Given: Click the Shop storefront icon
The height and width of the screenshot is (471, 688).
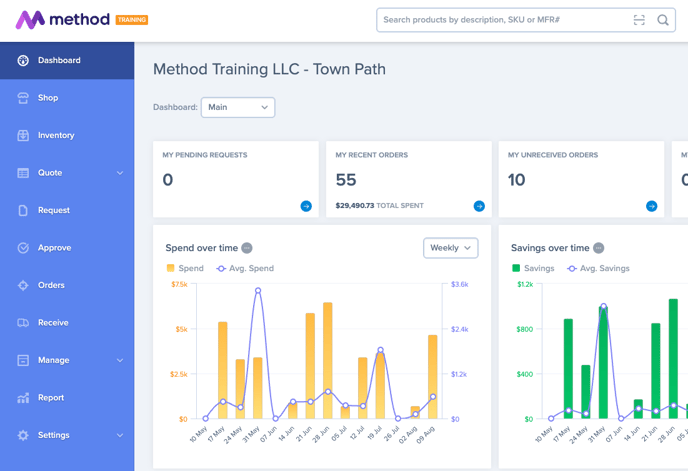Looking at the screenshot, I should point(23,98).
